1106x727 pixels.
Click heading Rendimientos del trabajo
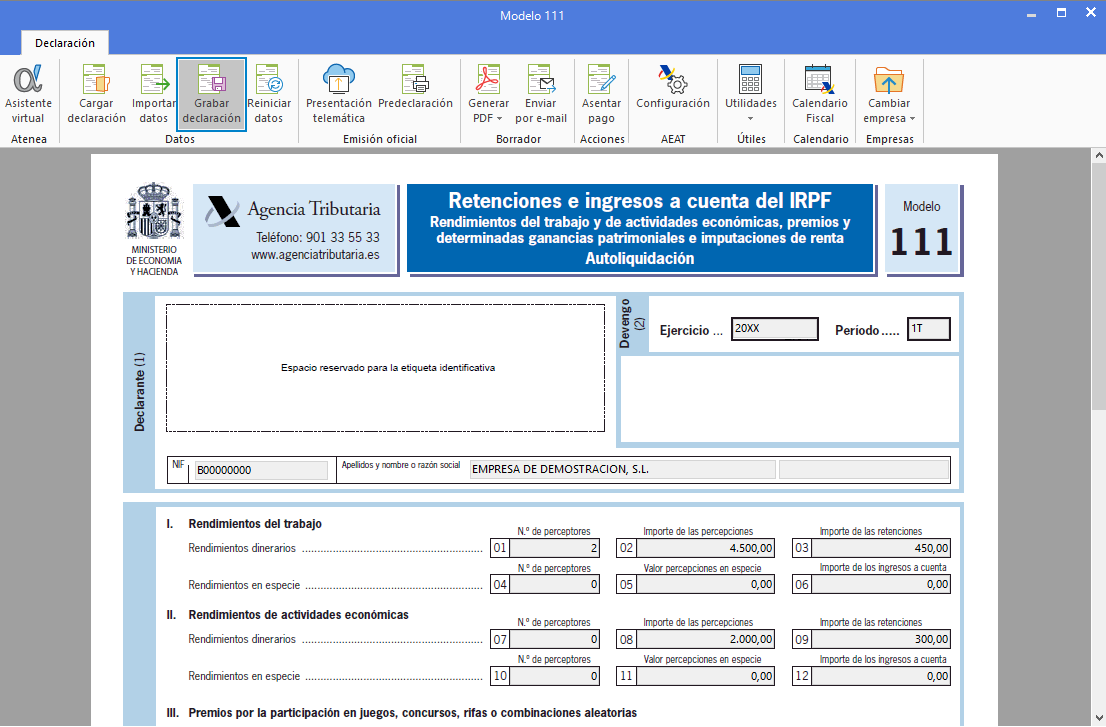point(255,524)
